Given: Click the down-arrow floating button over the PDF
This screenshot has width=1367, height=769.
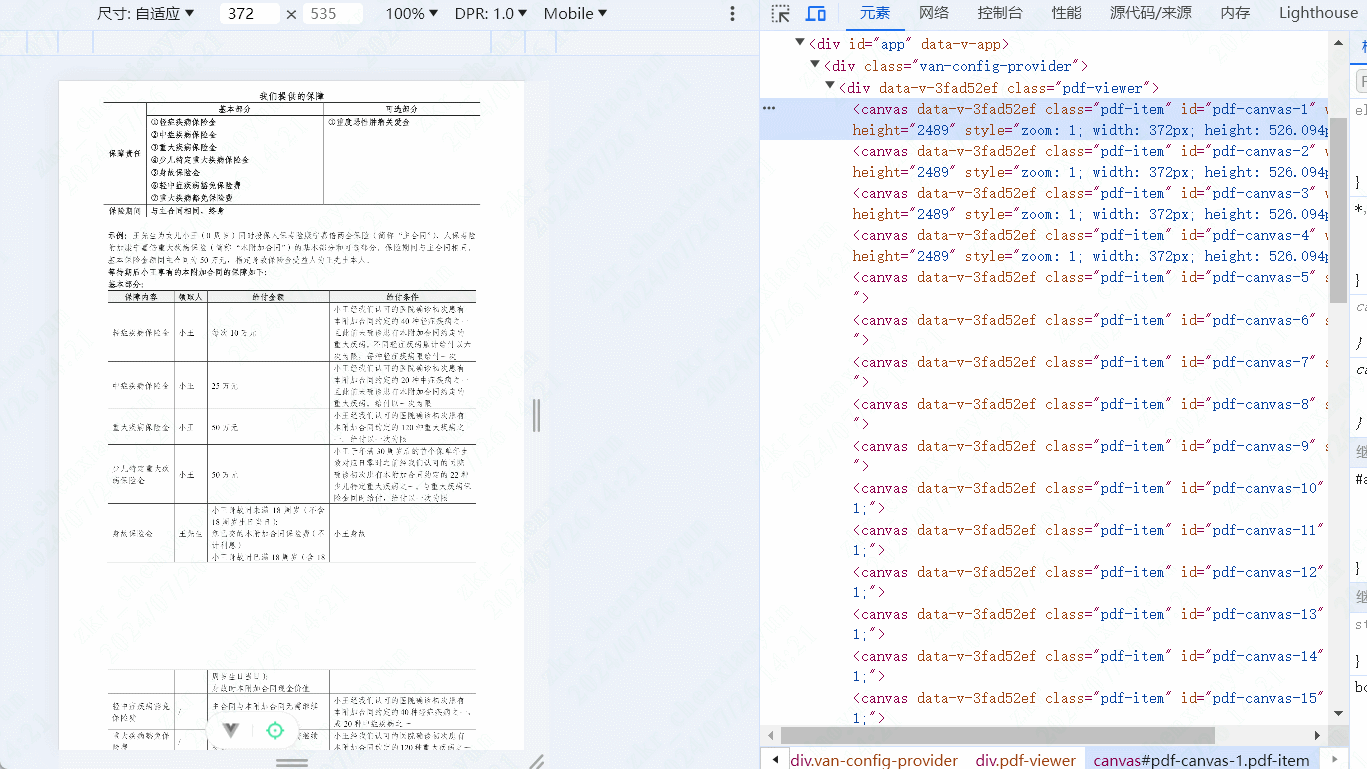Looking at the screenshot, I should coord(230,731).
